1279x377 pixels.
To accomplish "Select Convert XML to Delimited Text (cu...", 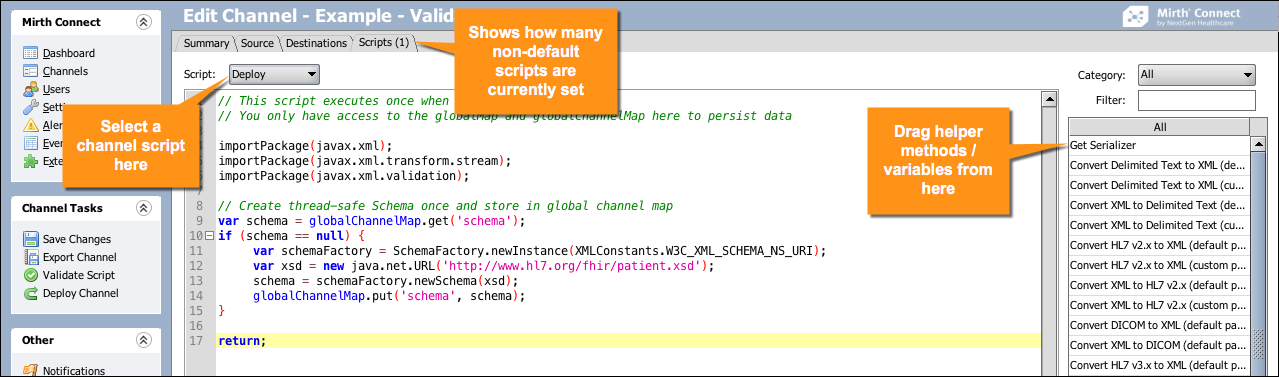I will 1159,225.
